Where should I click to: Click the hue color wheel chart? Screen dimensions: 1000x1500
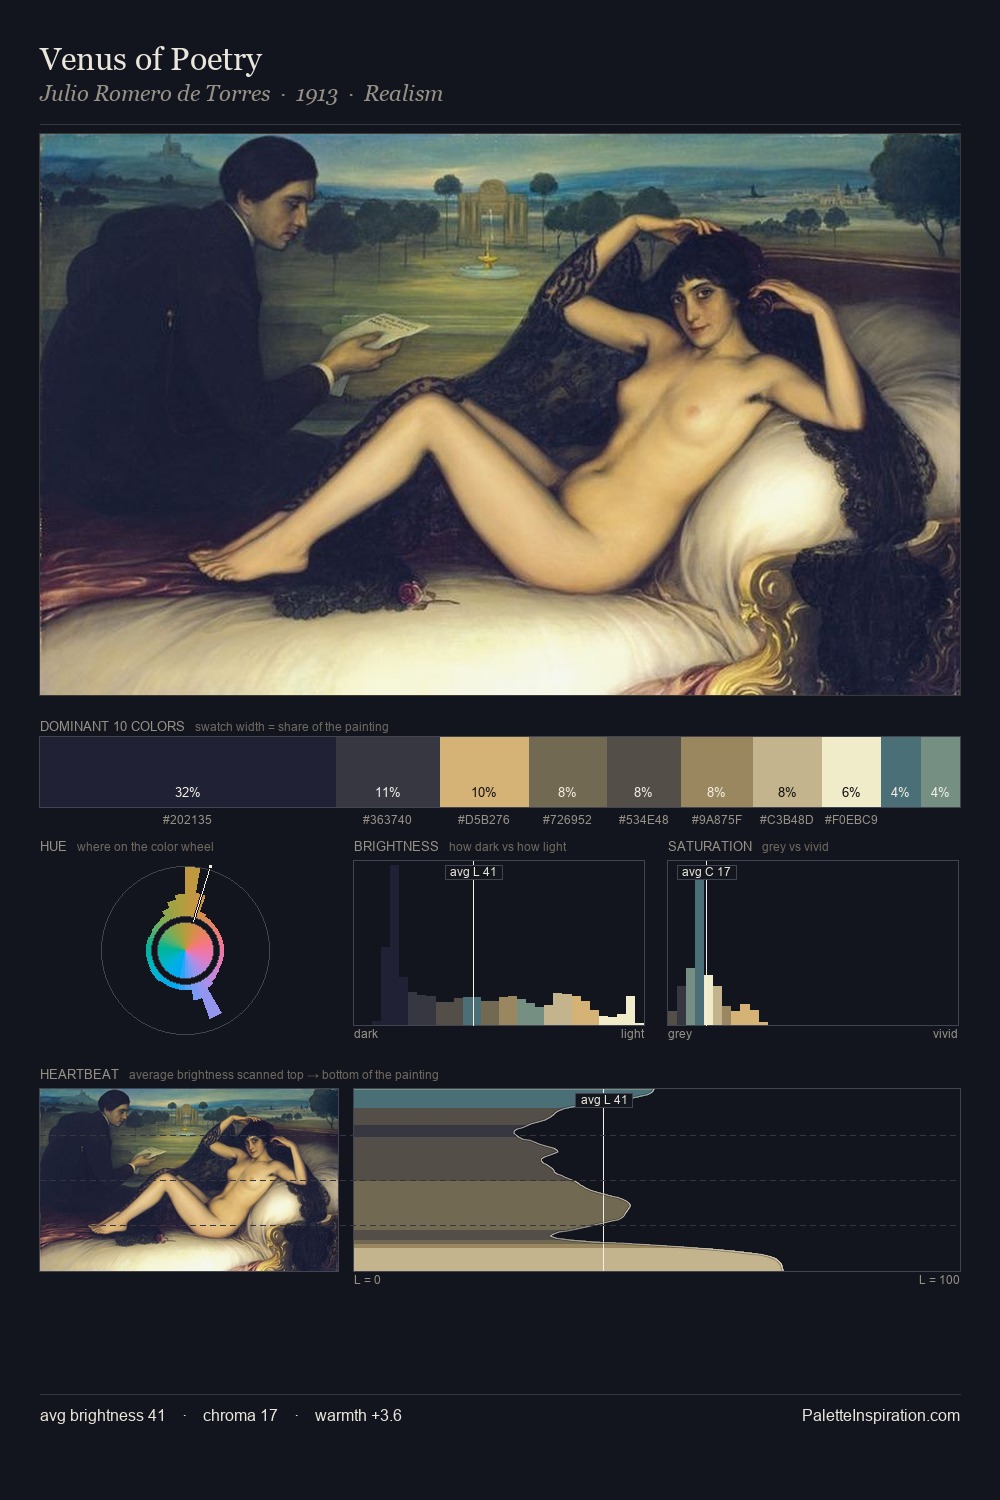point(185,950)
